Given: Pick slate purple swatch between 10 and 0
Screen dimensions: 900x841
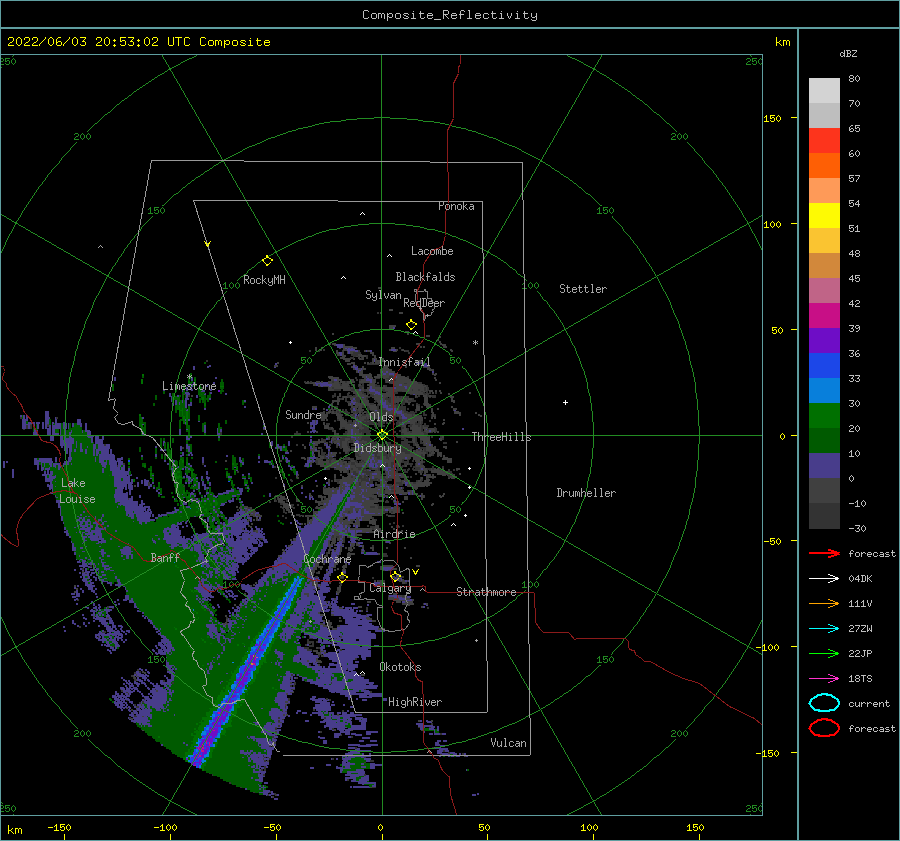Looking at the screenshot, I should coord(824,466).
